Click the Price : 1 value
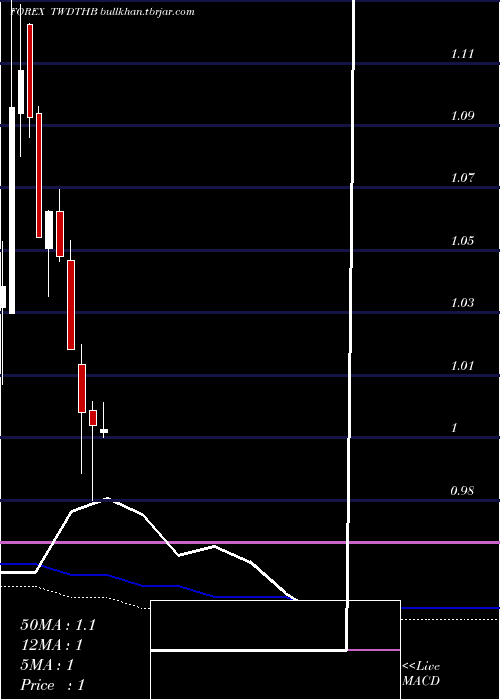The width and height of the screenshot is (500, 700). pyautogui.click(x=52, y=685)
